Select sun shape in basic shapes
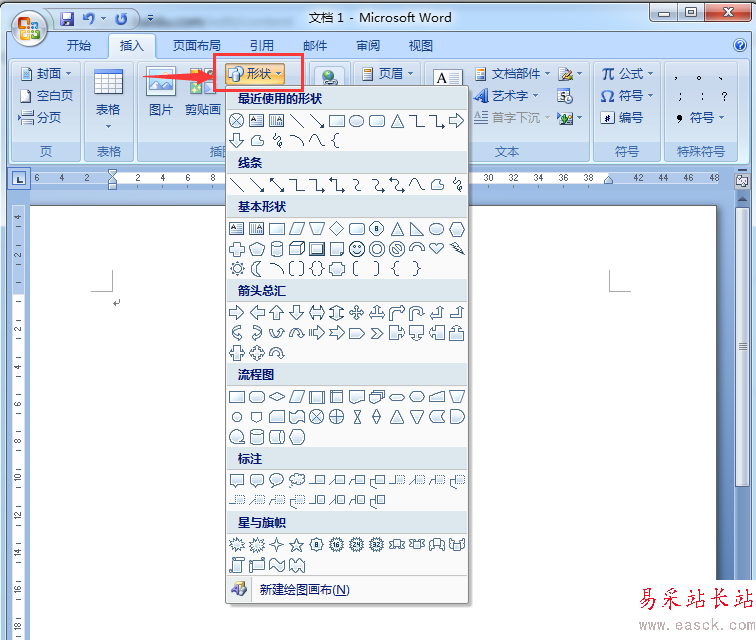Viewport: 756px width, 640px height. [x=237, y=269]
